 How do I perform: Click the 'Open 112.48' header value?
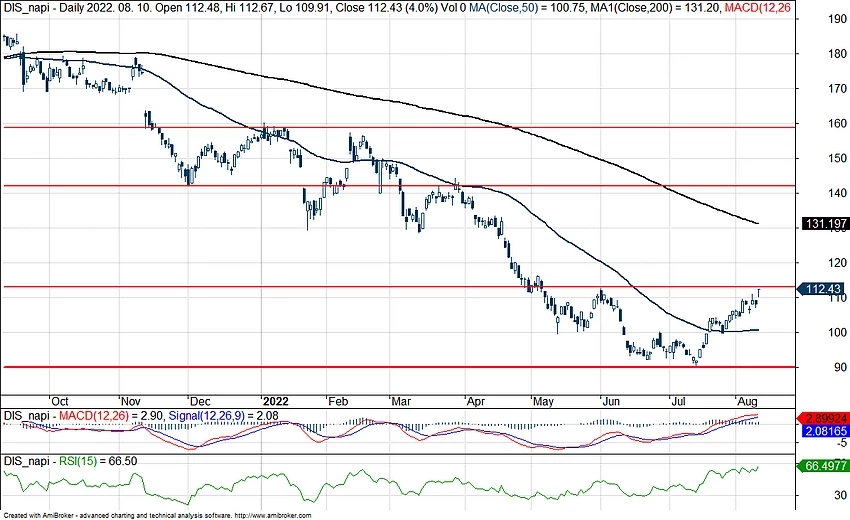[x=186, y=8]
